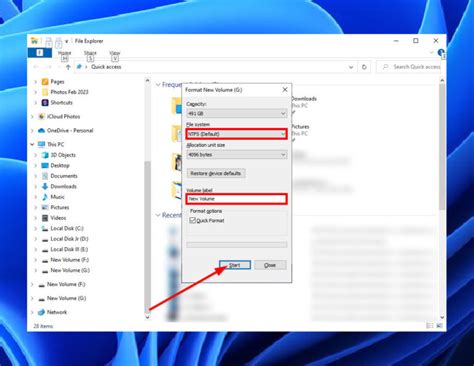The image size is (474, 366).
Task: Select the OneDrive cloud icon
Action: tap(41, 131)
